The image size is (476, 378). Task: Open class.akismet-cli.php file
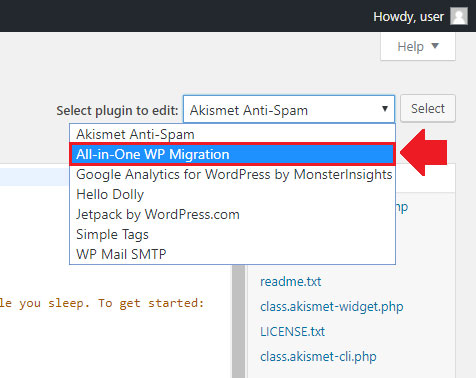(318, 357)
